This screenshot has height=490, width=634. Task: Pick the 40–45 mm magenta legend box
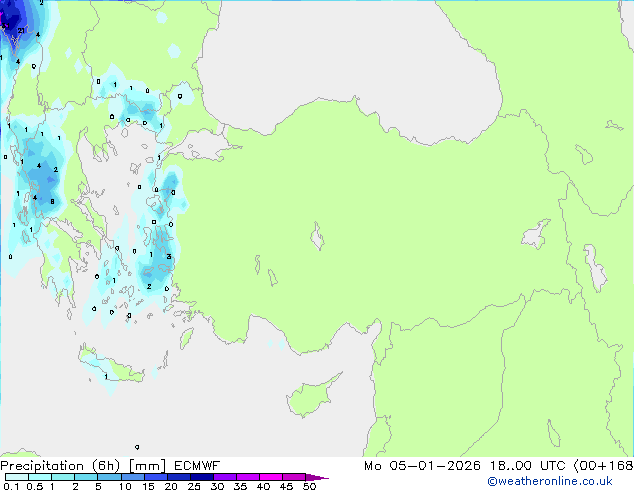tap(271, 477)
